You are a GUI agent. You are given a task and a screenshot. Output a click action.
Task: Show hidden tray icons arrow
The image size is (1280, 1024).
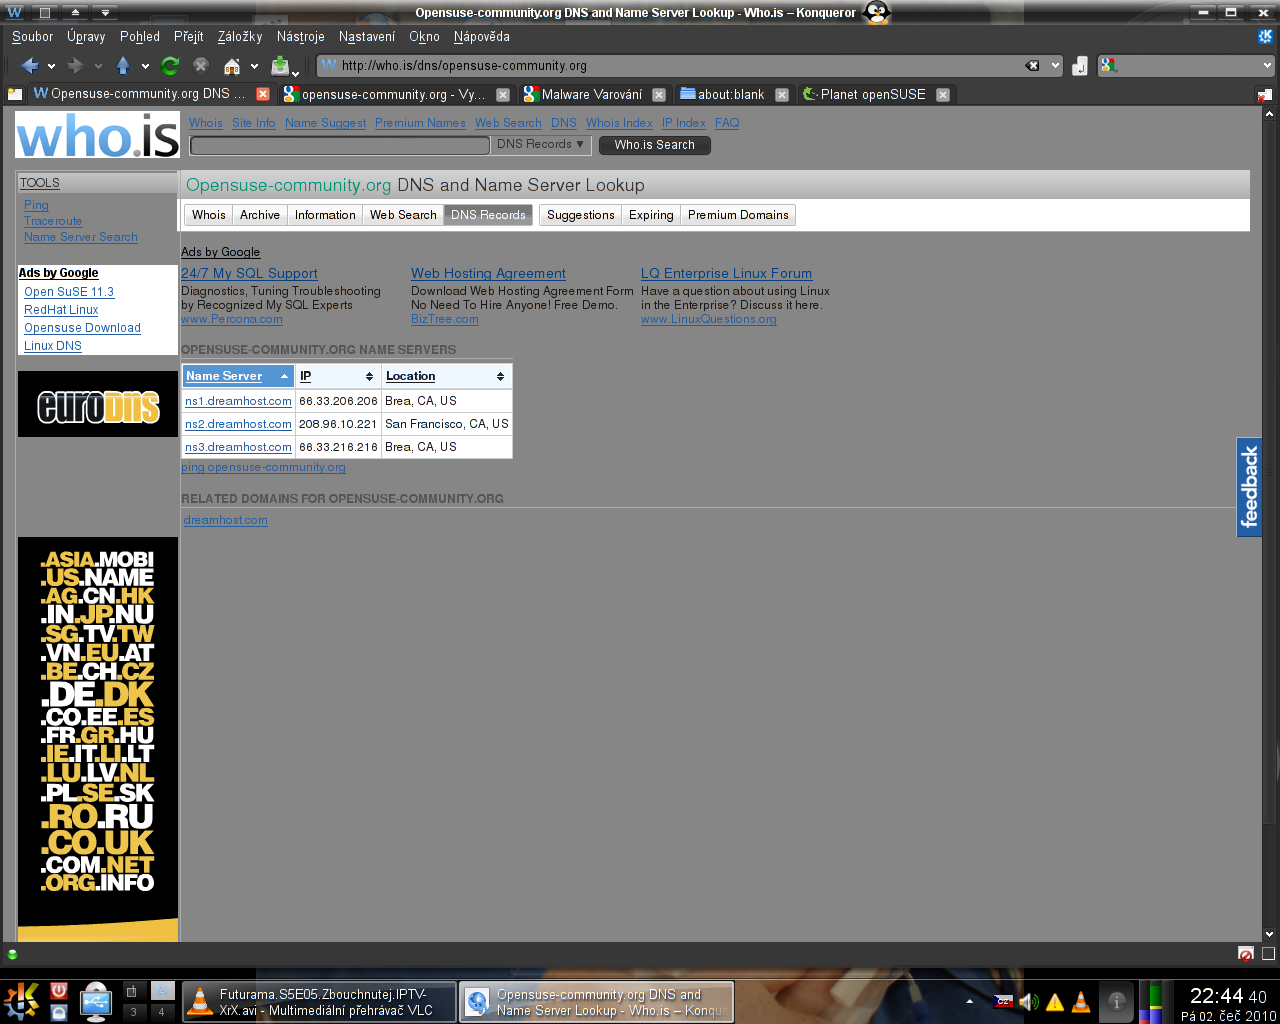[969, 1001]
